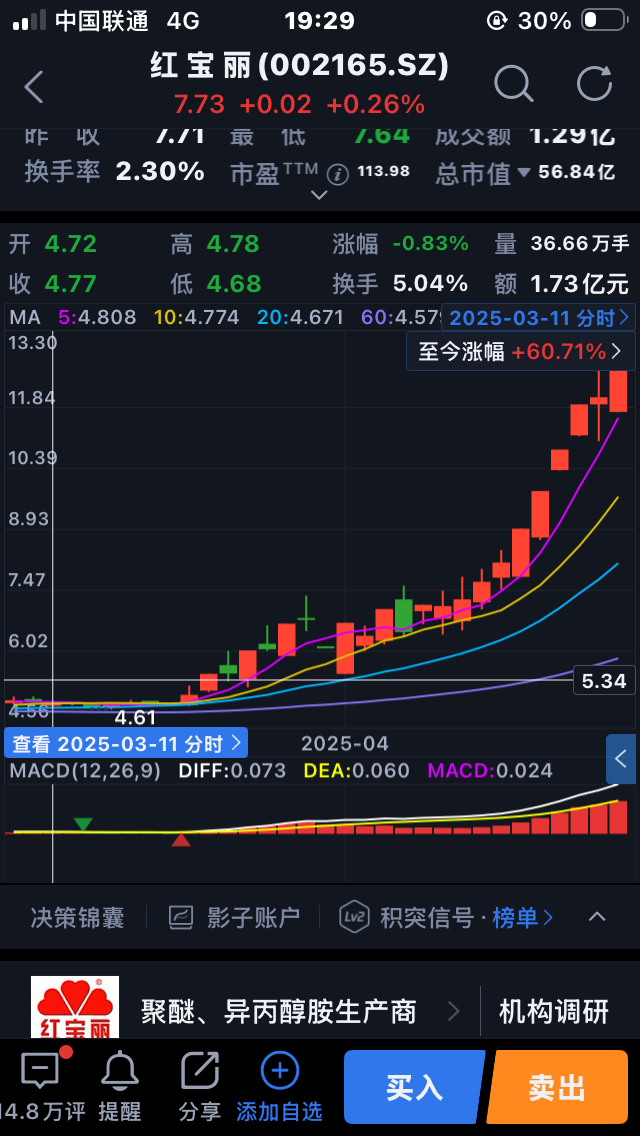The image size is (640, 1136).
Task: Tap 查看 2025-03-11 分时 button
Action: (126, 743)
